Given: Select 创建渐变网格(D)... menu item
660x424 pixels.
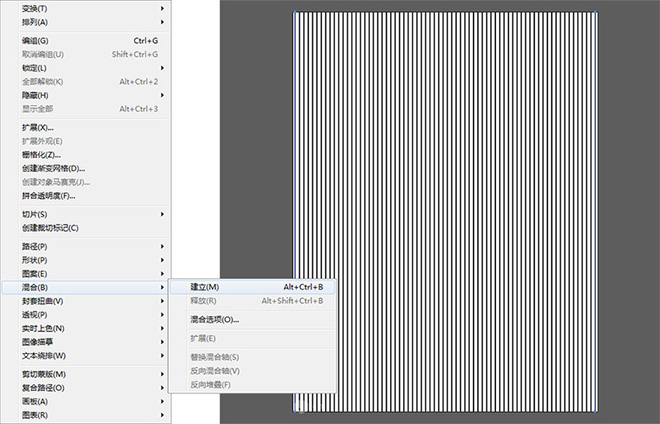Looking at the screenshot, I should coord(53,168).
